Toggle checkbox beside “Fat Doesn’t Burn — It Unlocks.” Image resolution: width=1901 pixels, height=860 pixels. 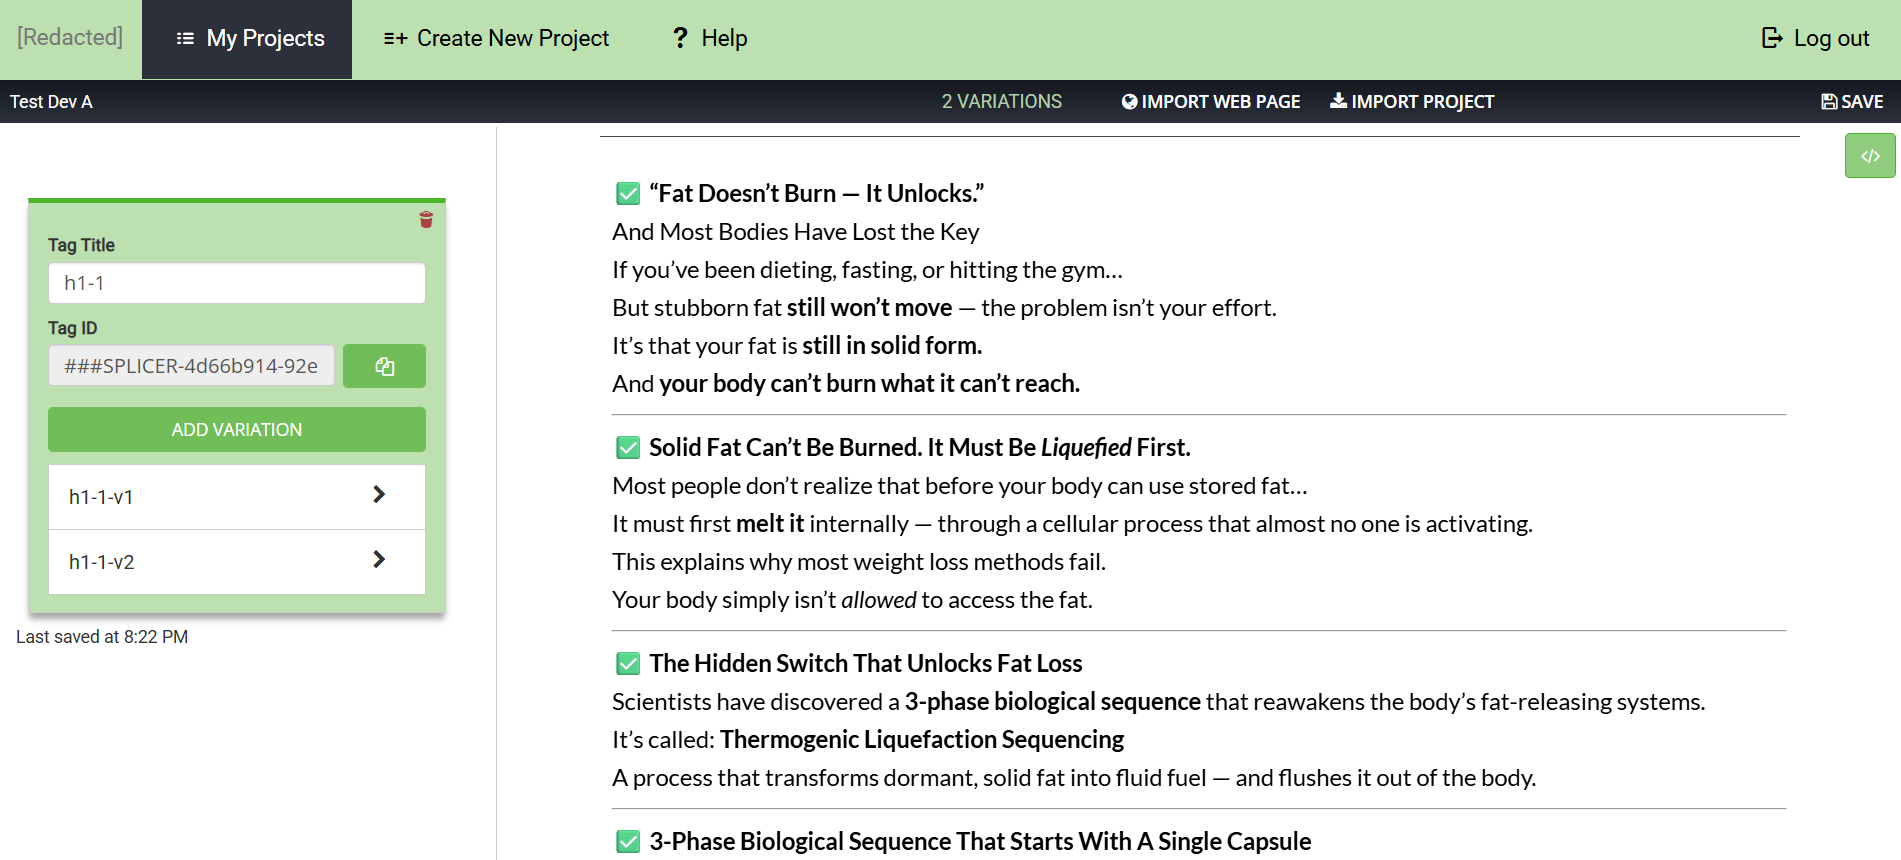coord(628,193)
